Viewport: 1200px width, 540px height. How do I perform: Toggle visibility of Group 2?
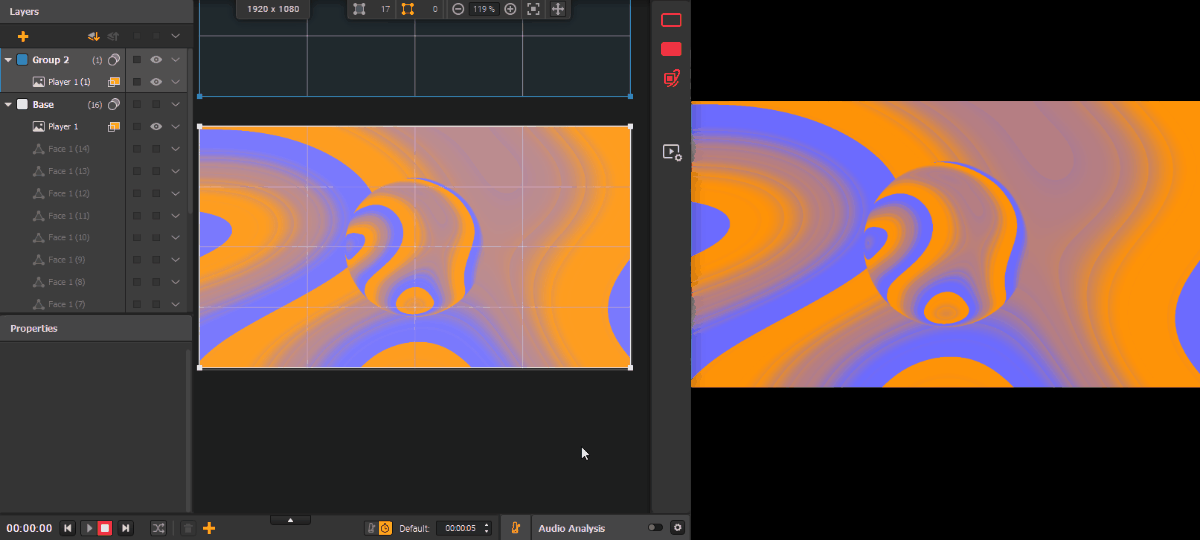(x=156, y=60)
